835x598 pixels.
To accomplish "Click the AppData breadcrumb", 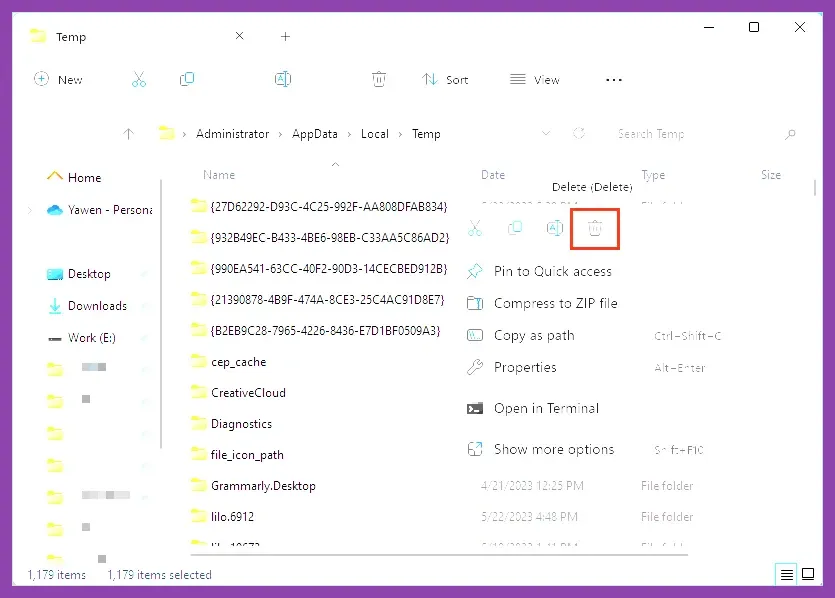I will 315,134.
